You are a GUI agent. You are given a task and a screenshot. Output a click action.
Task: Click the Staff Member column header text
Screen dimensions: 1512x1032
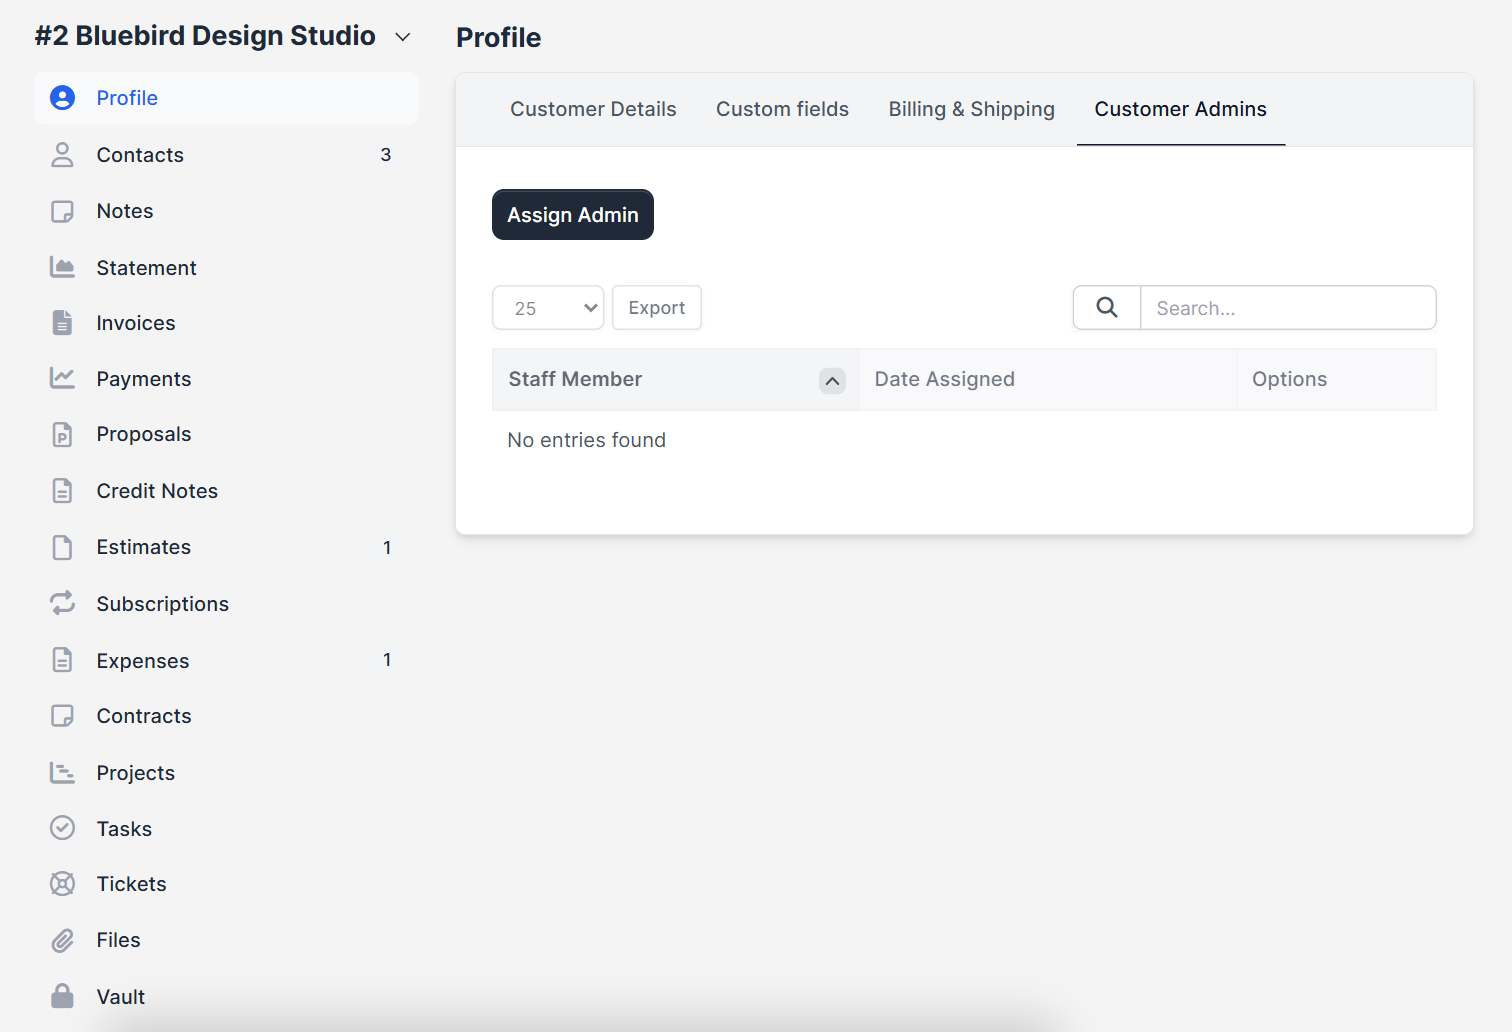coord(575,379)
